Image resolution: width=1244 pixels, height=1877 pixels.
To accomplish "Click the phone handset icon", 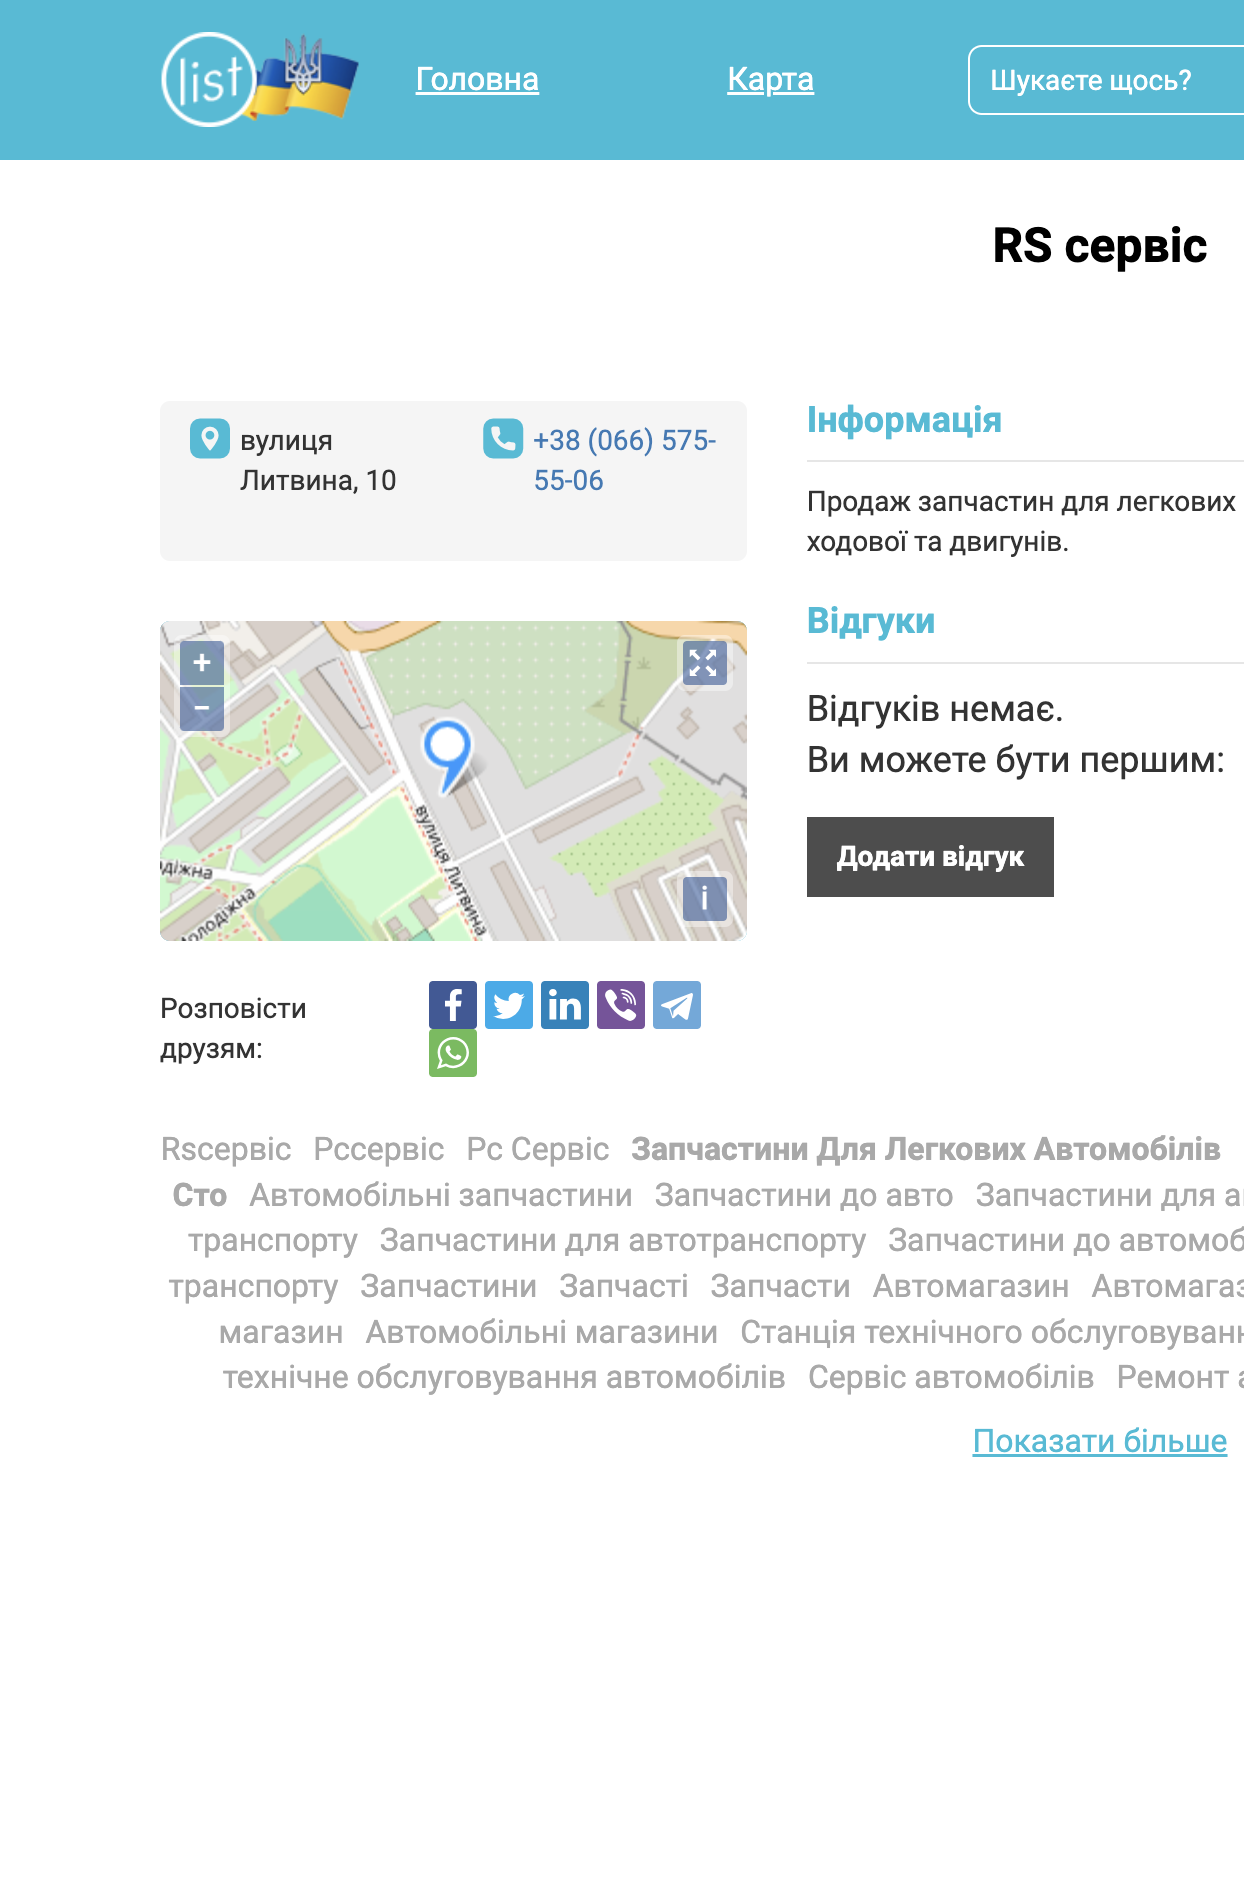I will pyautogui.click(x=503, y=439).
